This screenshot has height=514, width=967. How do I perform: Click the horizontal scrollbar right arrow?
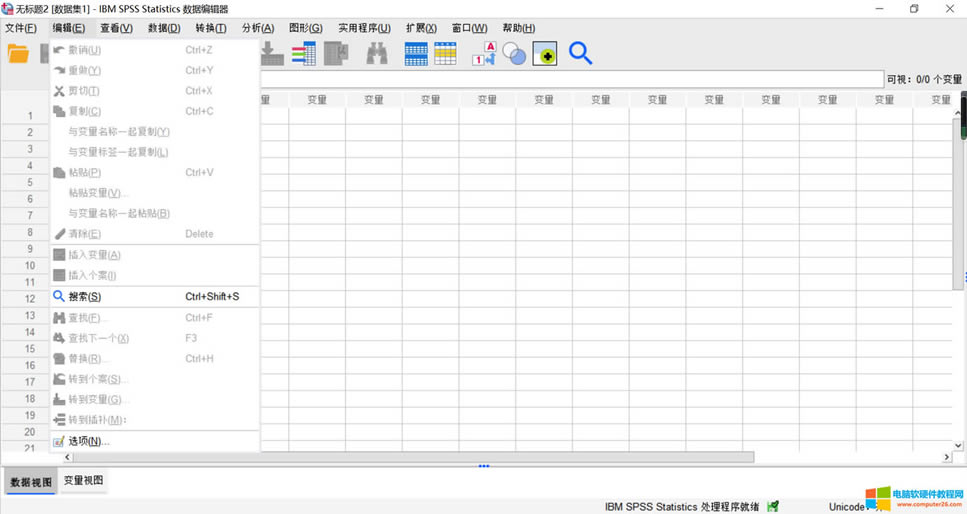coord(947,457)
